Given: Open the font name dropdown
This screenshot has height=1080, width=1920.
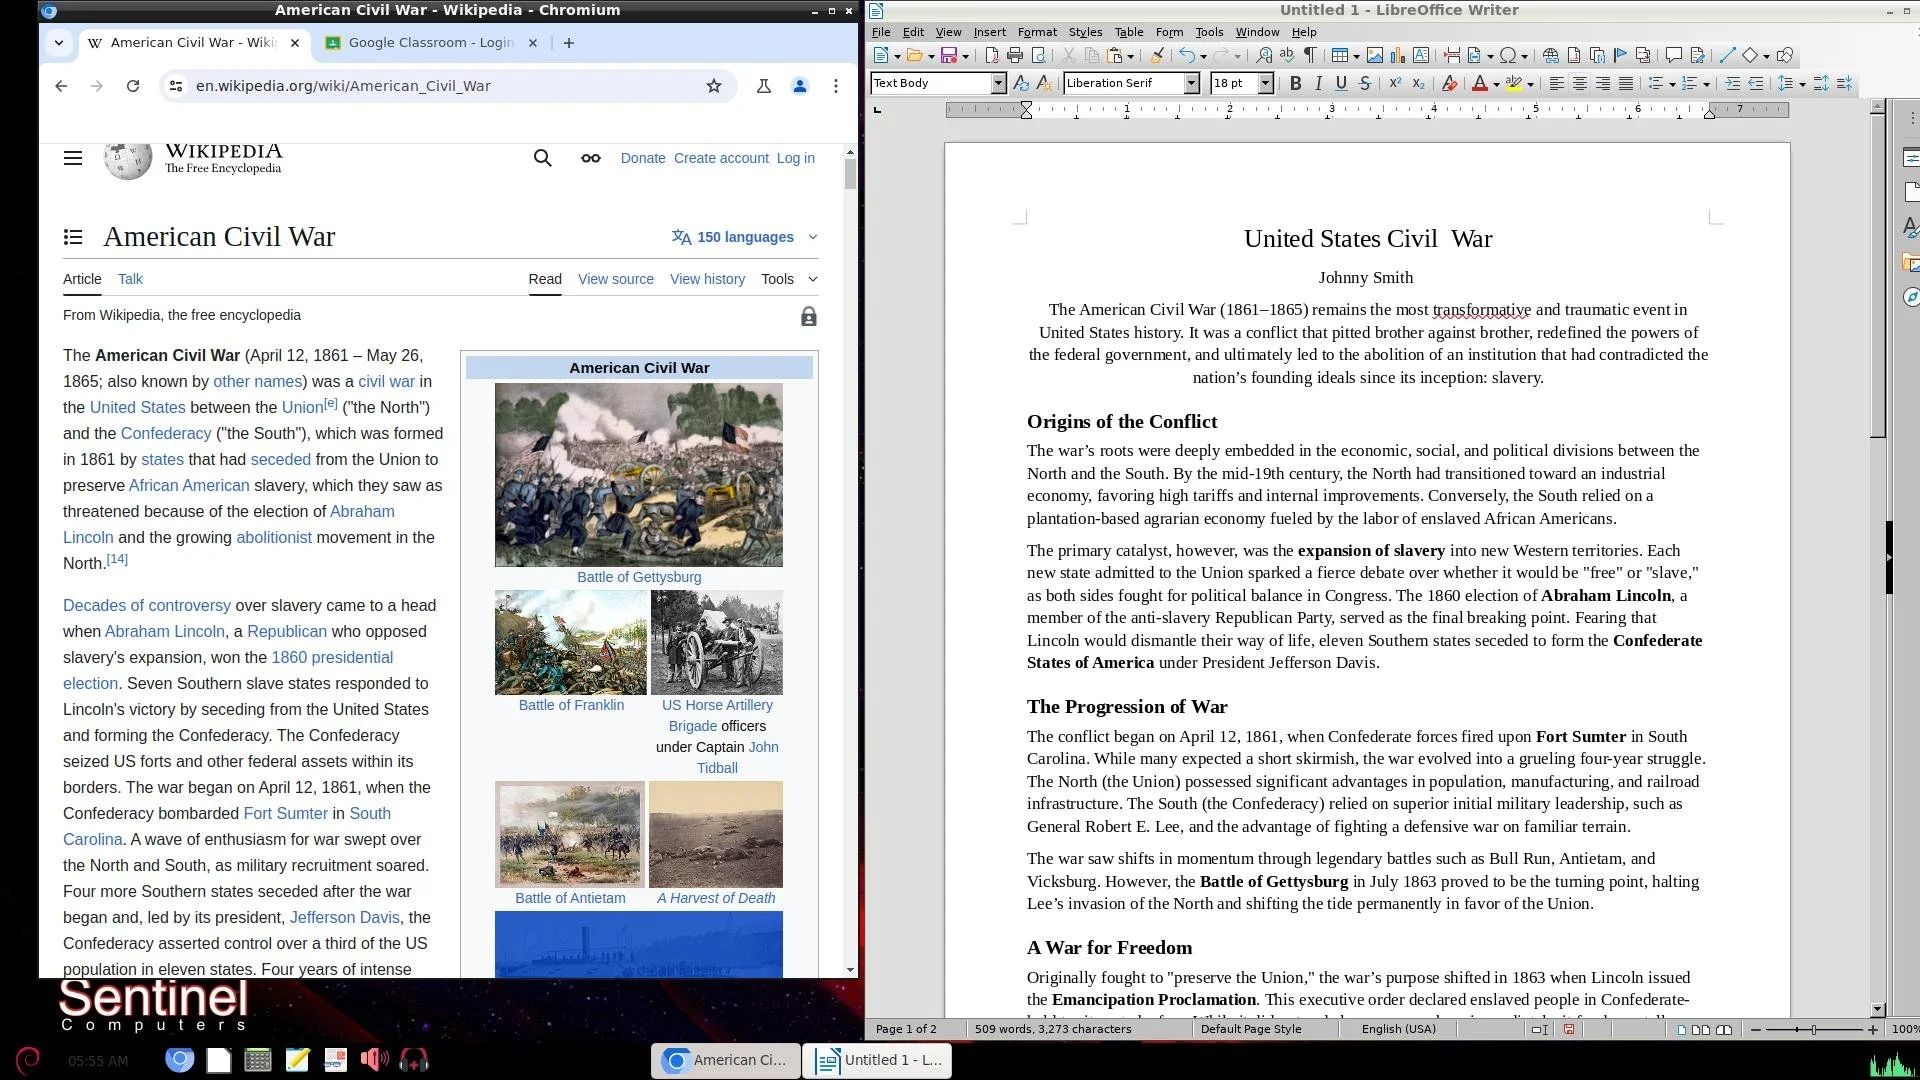Looking at the screenshot, I should 1191,84.
